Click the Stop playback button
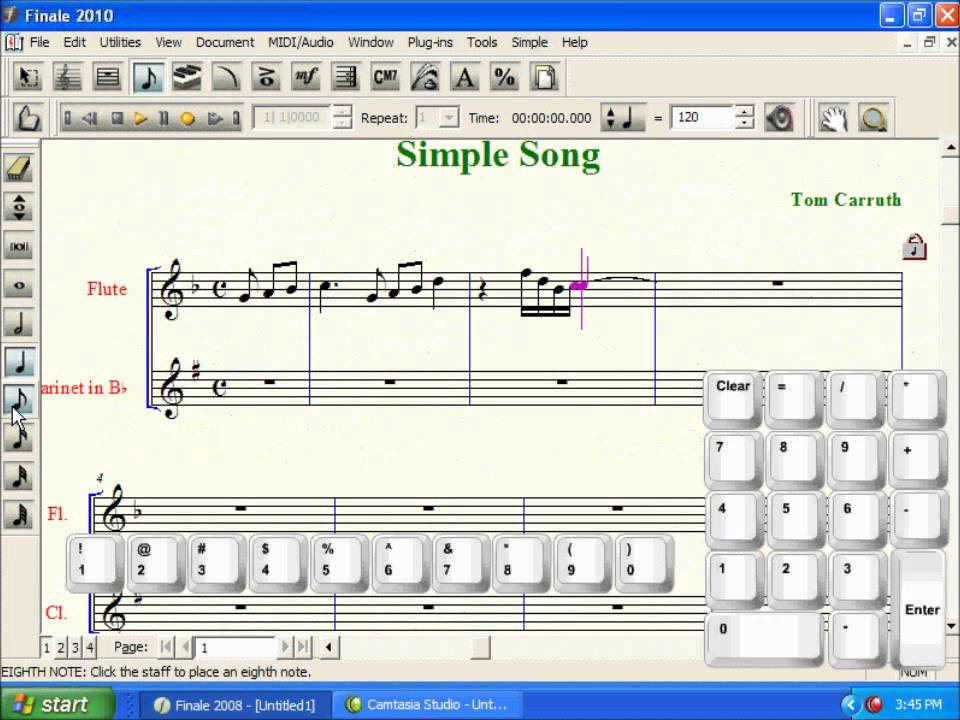This screenshot has width=960, height=720. coord(116,118)
